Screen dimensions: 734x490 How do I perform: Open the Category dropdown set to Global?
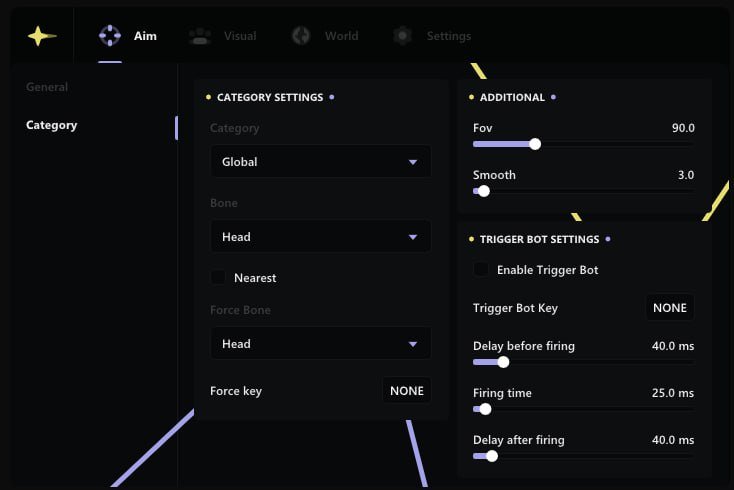[320, 162]
